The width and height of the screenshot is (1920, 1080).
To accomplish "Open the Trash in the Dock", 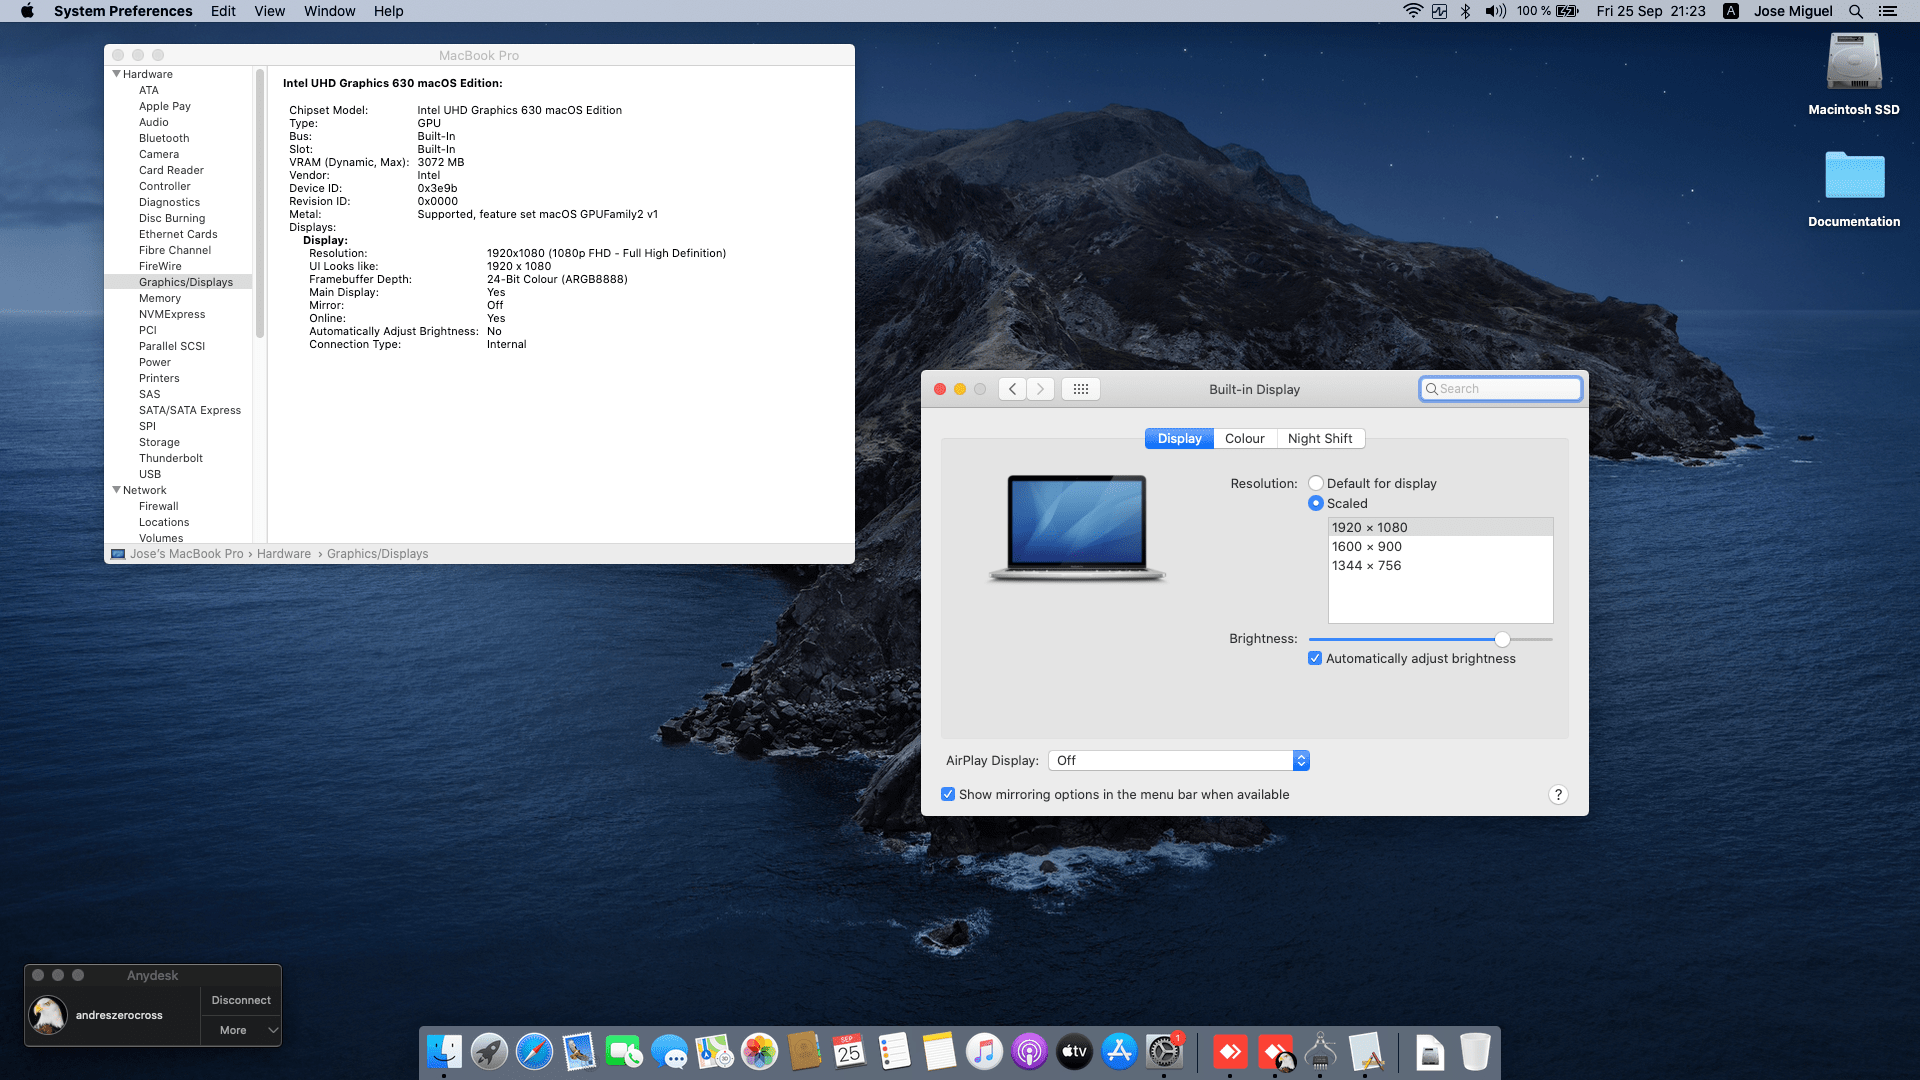I will click(1475, 1052).
